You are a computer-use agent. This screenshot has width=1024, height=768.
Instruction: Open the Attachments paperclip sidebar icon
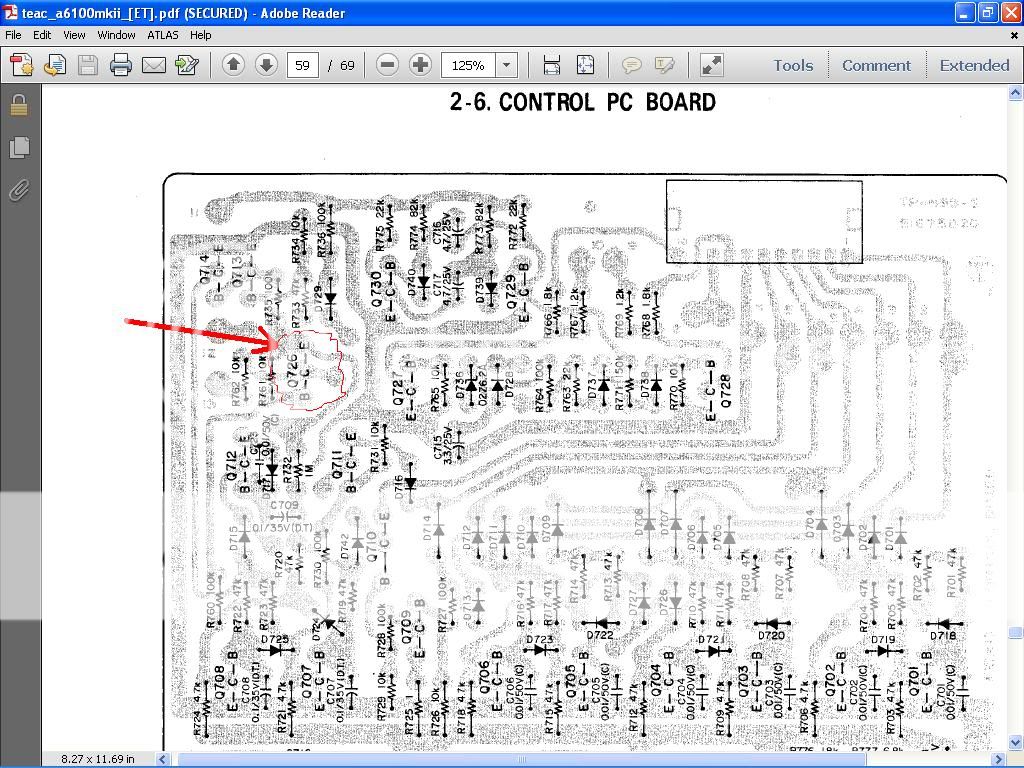coord(18,191)
